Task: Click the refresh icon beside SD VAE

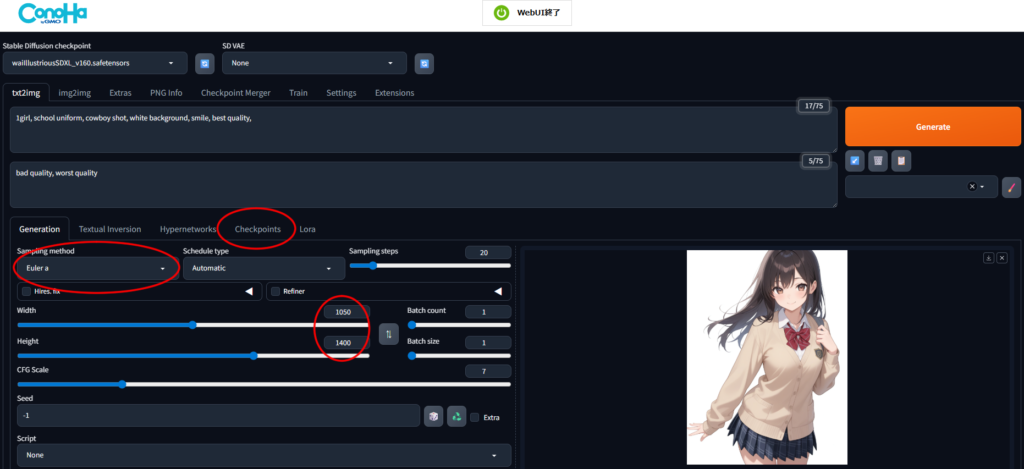Action: click(x=424, y=63)
